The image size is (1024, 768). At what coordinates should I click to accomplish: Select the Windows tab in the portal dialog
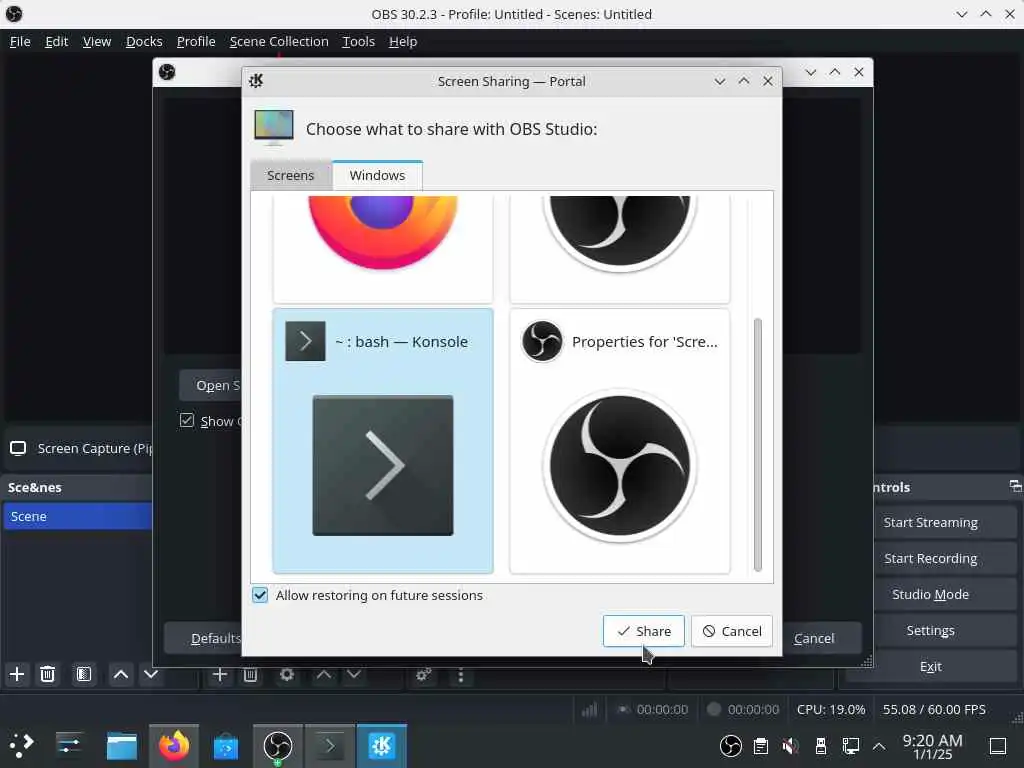[377, 175]
